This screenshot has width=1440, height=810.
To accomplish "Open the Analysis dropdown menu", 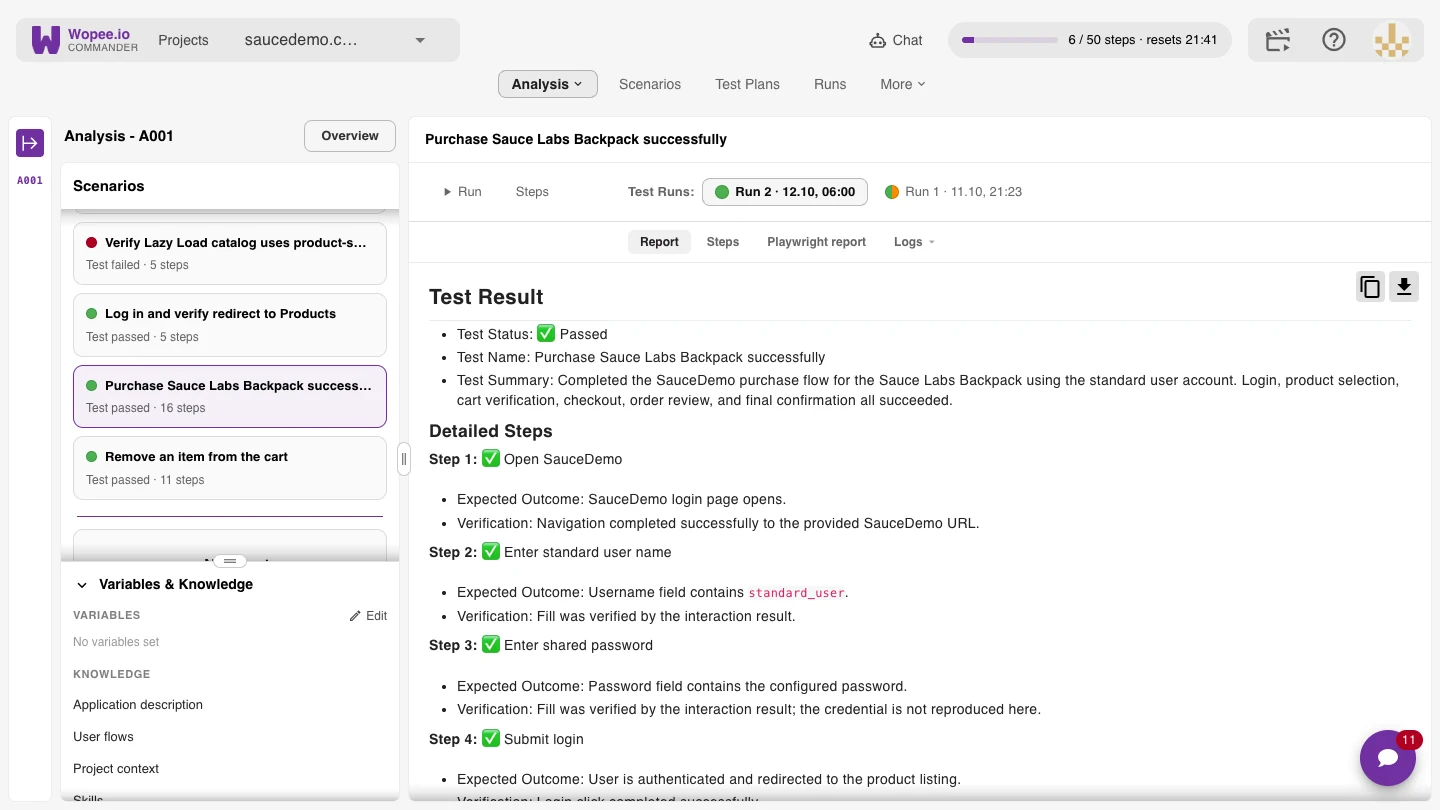I will 548,84.
